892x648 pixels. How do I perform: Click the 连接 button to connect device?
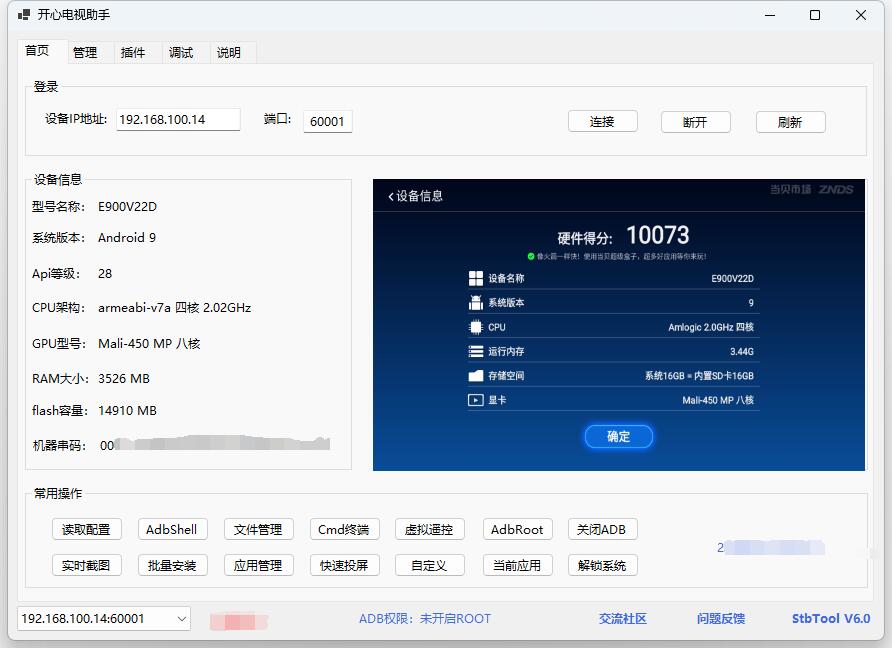602,121
